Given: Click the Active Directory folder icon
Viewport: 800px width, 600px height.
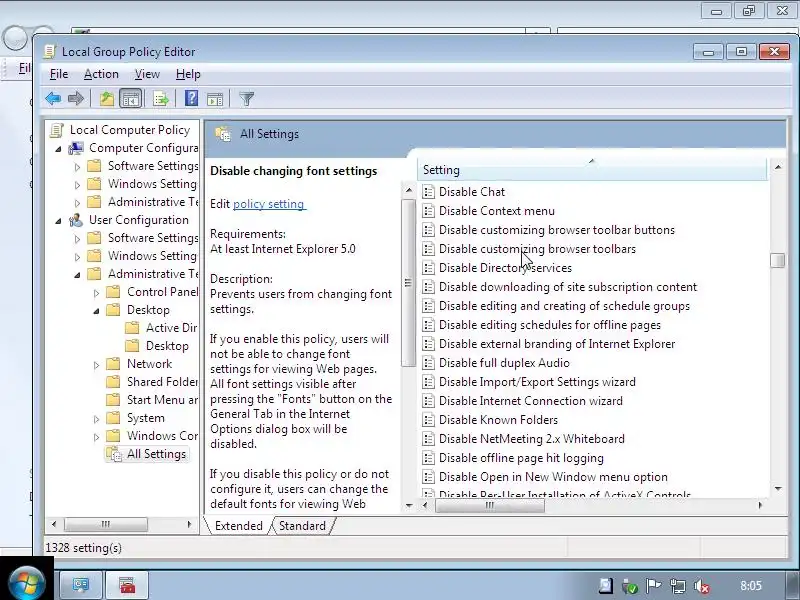Looking at the screenshot, I should pos(132,328).
